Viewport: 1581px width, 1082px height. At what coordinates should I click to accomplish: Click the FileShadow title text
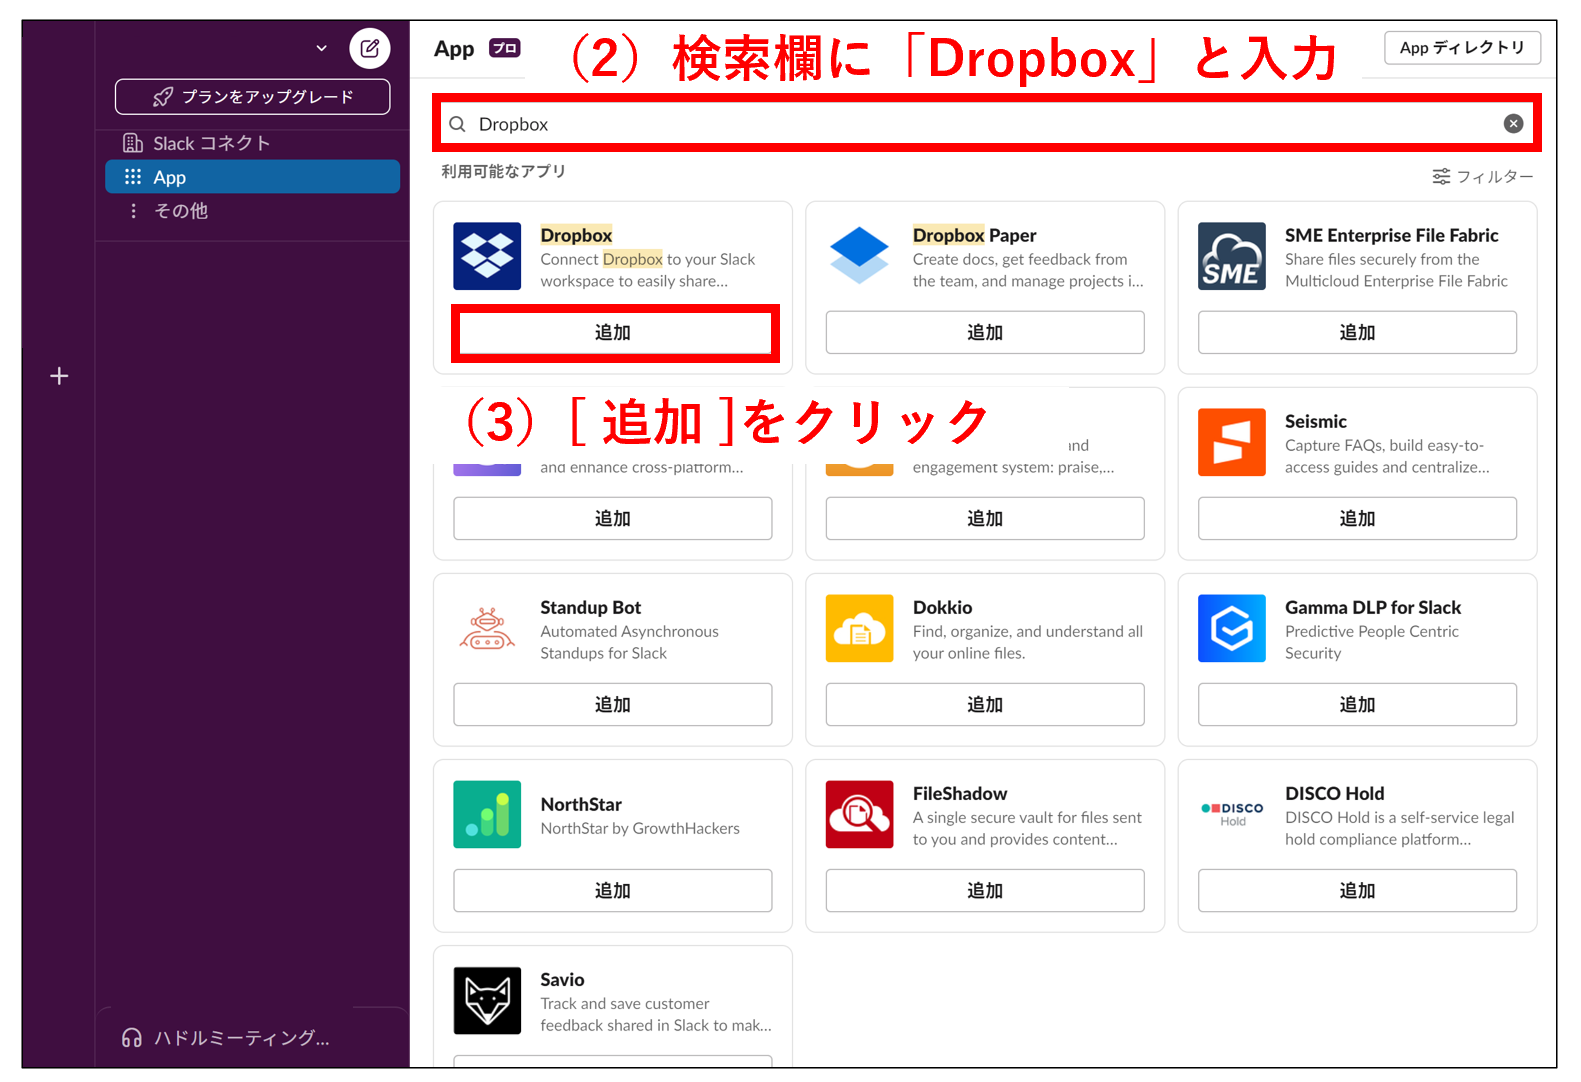pyautogui.click(x=959, y=793)
